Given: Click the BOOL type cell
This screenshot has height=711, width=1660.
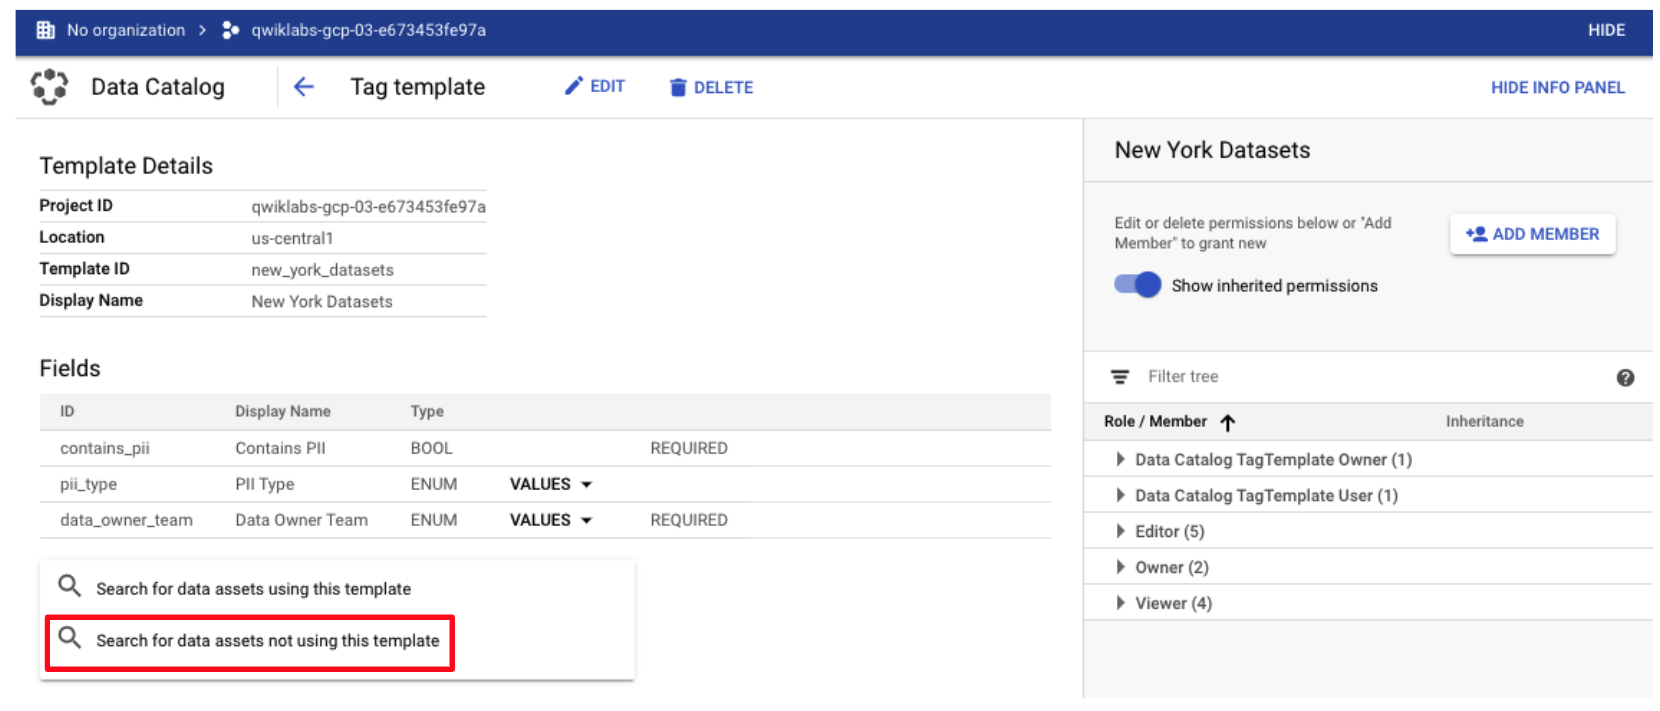Looking at the screenshot, I should 431,448.
